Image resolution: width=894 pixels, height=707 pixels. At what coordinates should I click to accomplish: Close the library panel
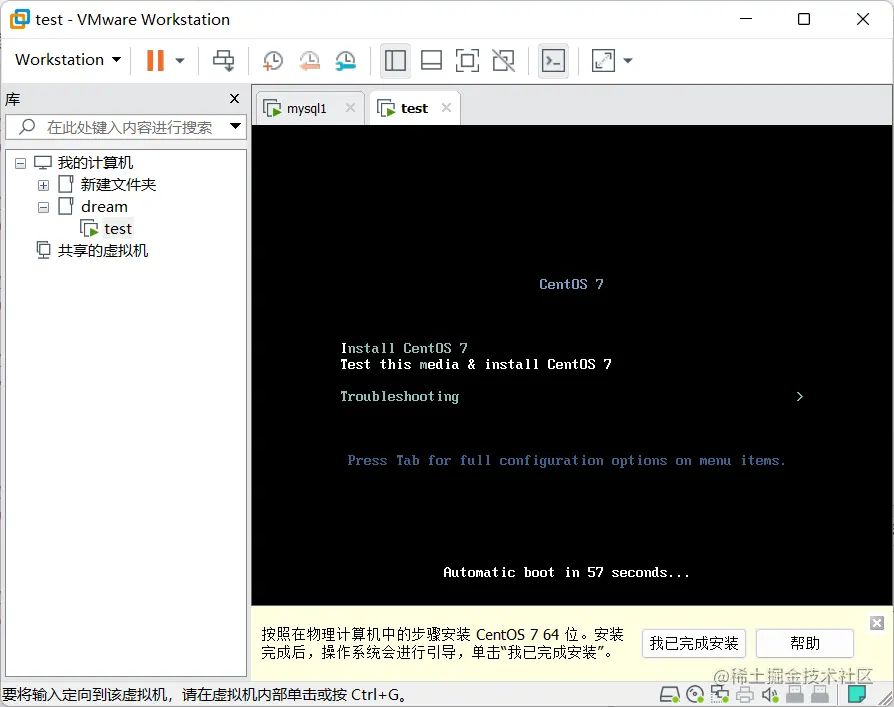click(x=234, y=99)
